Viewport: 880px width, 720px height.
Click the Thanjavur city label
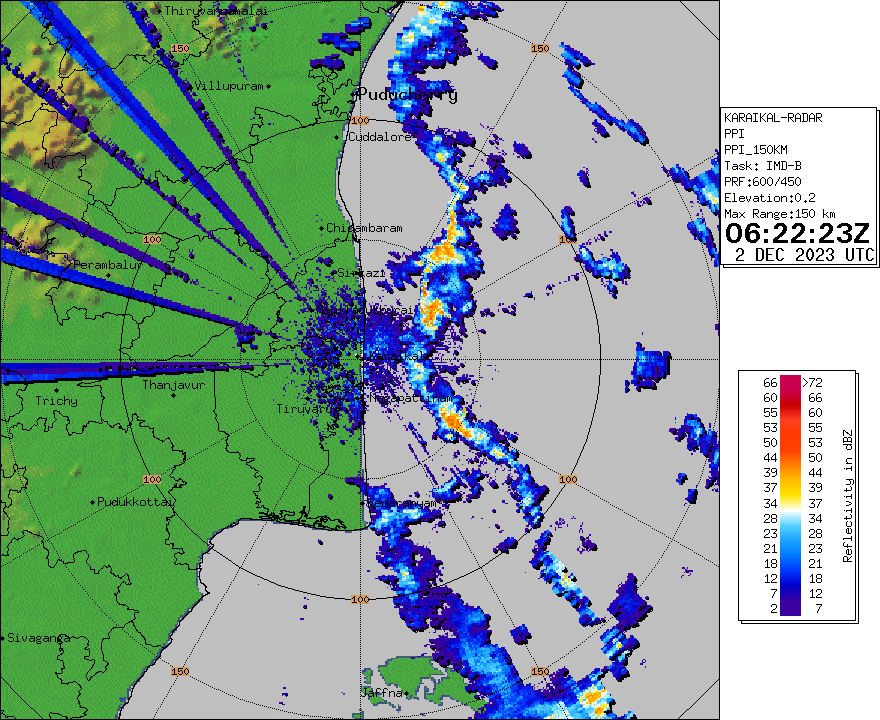[x=173, y=385]
